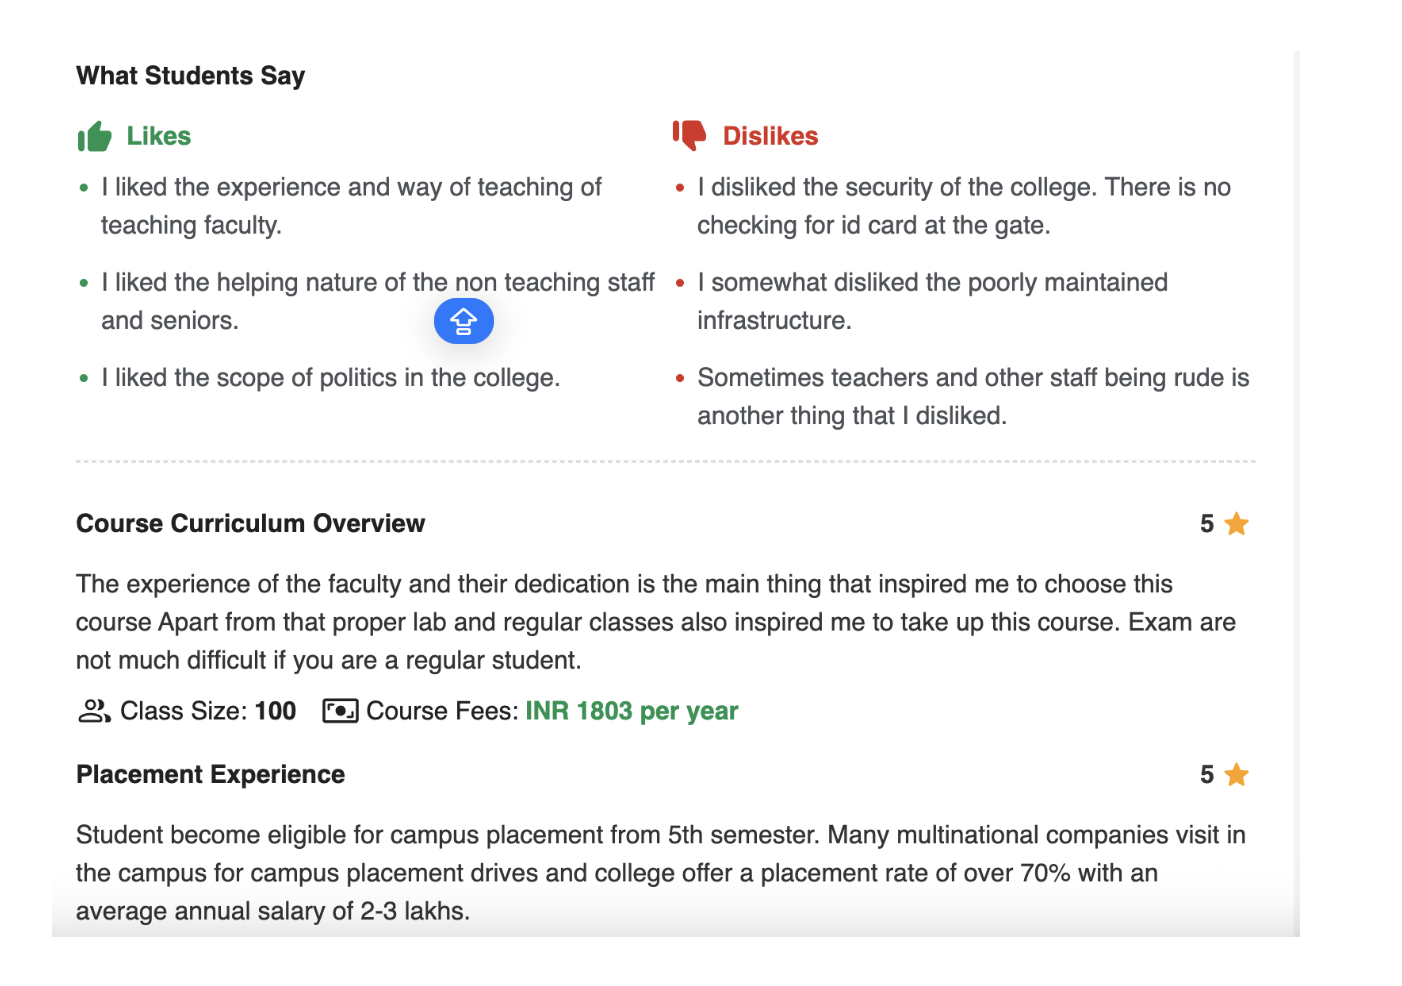Click the like about scope of politics
This screenshot has width=1402, height=986.
point(330,378)
